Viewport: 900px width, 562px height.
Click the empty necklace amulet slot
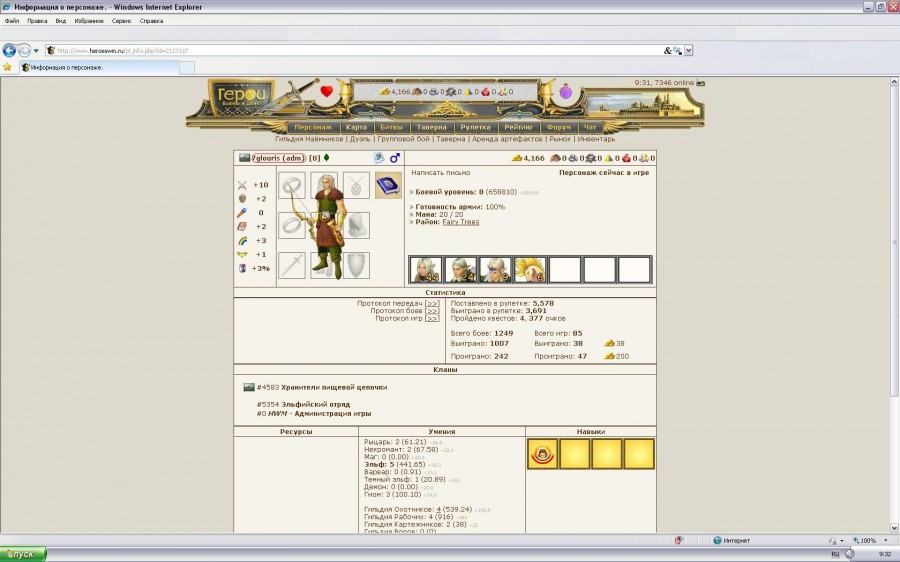pos(356,185)
